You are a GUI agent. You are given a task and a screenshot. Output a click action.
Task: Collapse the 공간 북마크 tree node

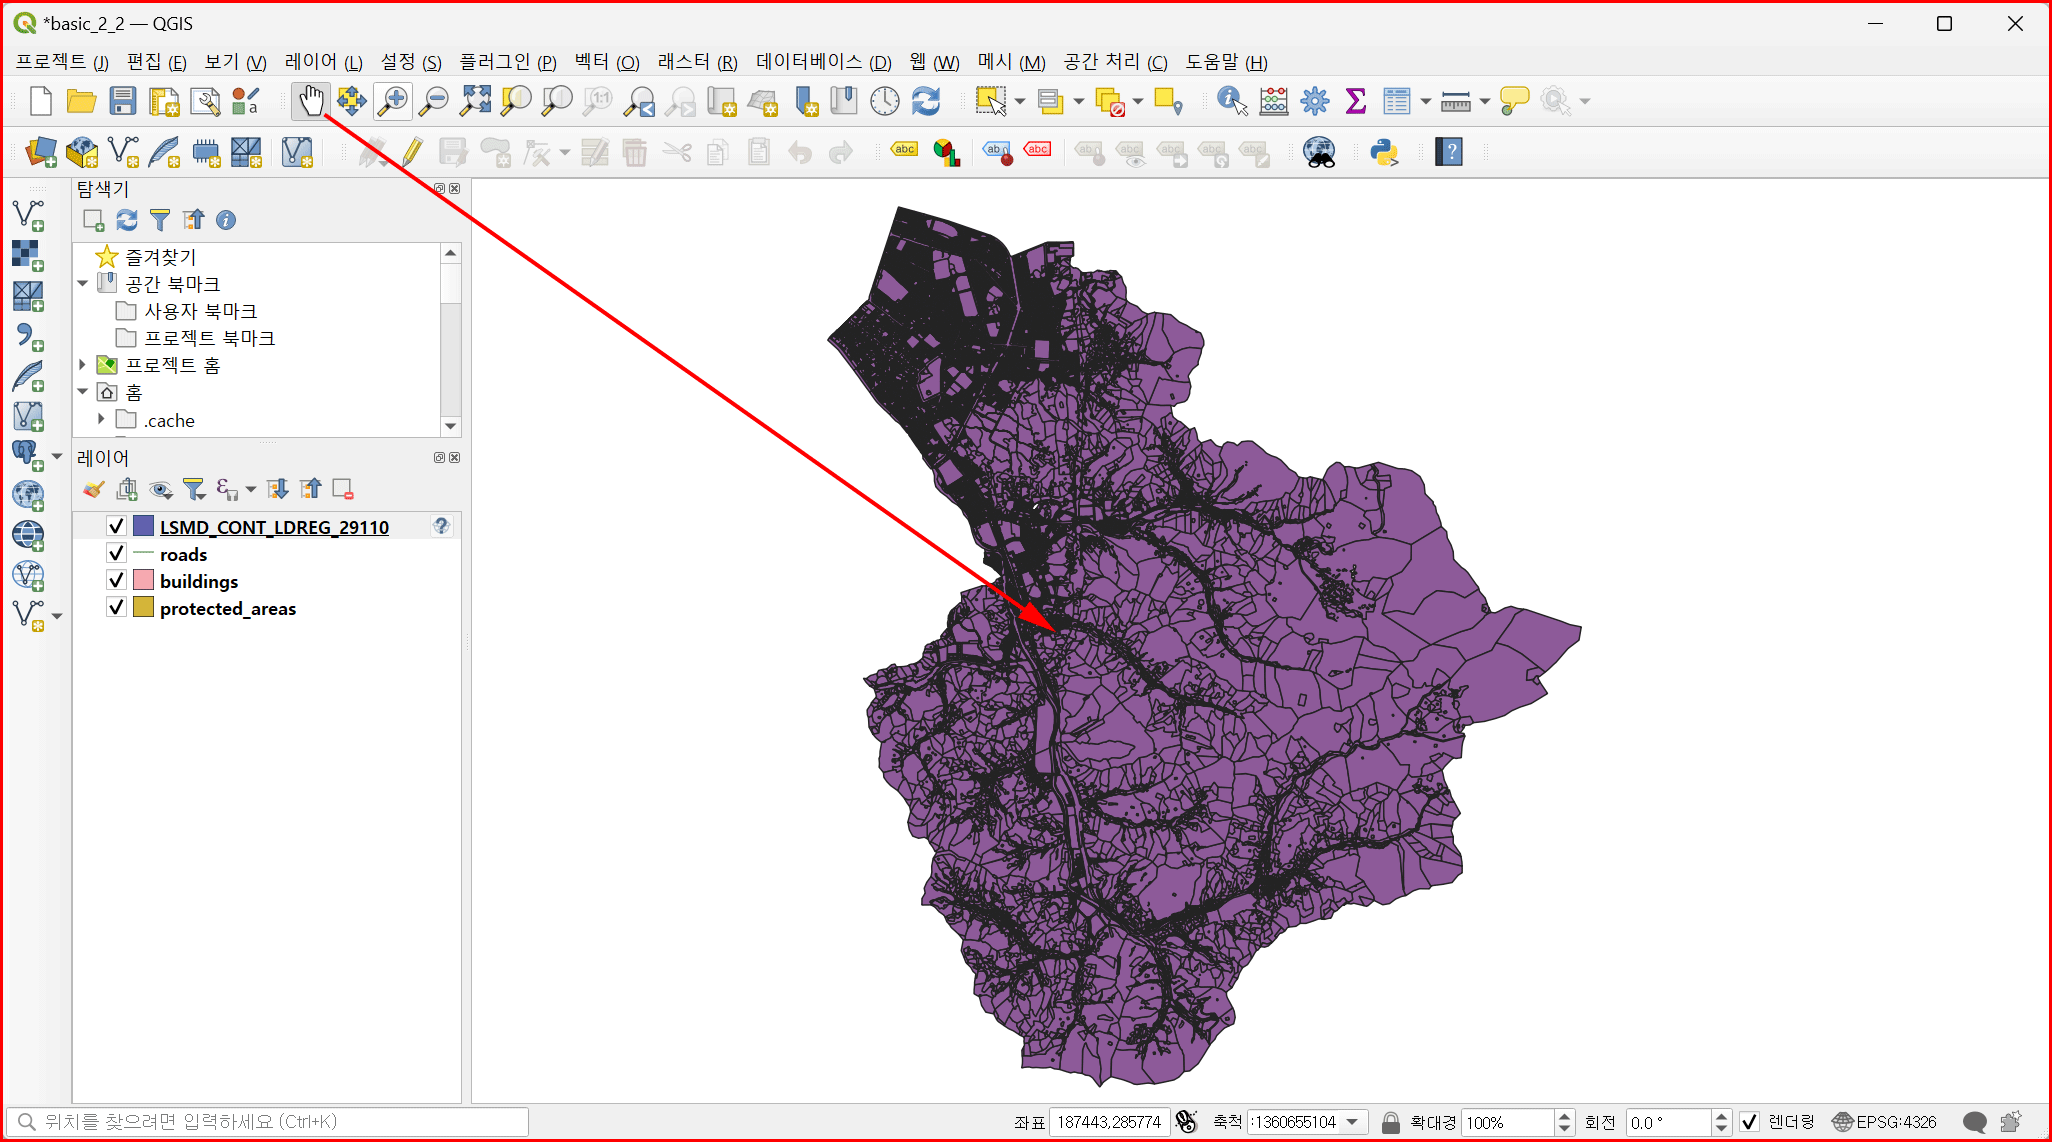[x=83, y=284]
